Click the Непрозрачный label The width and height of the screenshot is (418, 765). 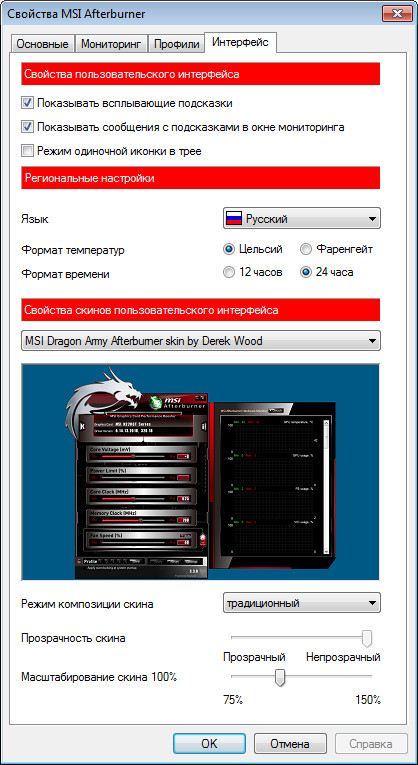(343, 657)
